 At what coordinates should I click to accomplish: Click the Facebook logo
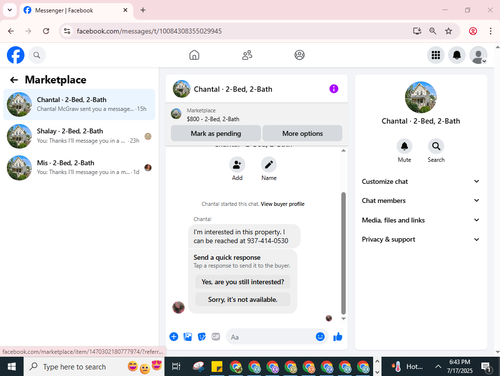pos(16,55)
